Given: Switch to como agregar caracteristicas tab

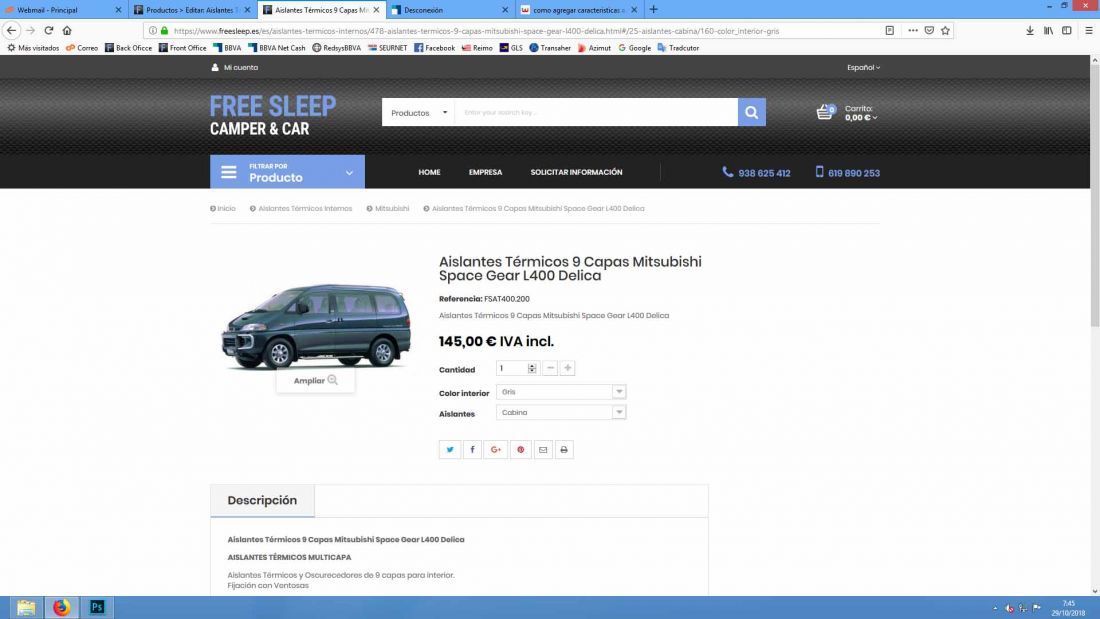Looking at the screenshot, I should click(x=579, y=10).
